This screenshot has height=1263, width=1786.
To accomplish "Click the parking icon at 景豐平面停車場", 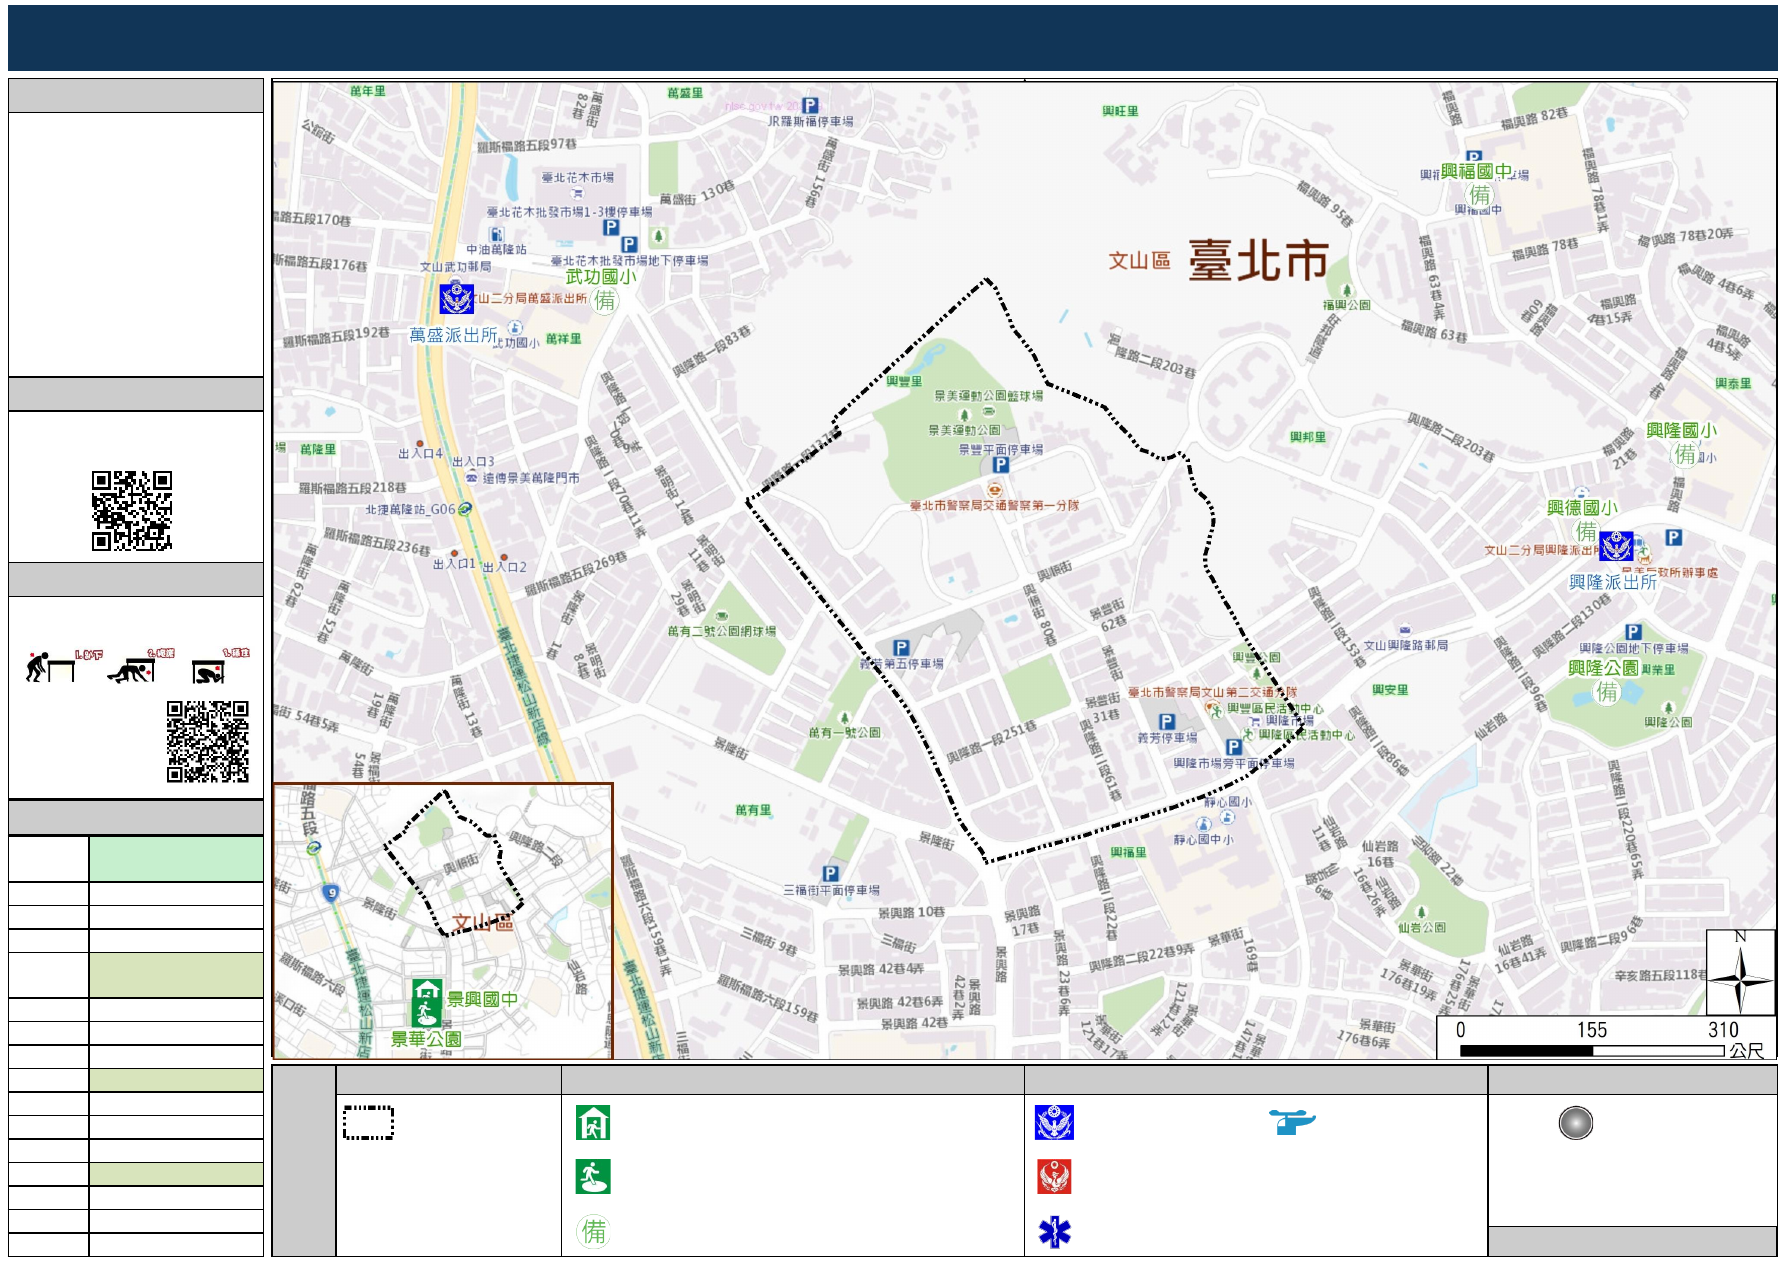I will (x=1000, y=465).
